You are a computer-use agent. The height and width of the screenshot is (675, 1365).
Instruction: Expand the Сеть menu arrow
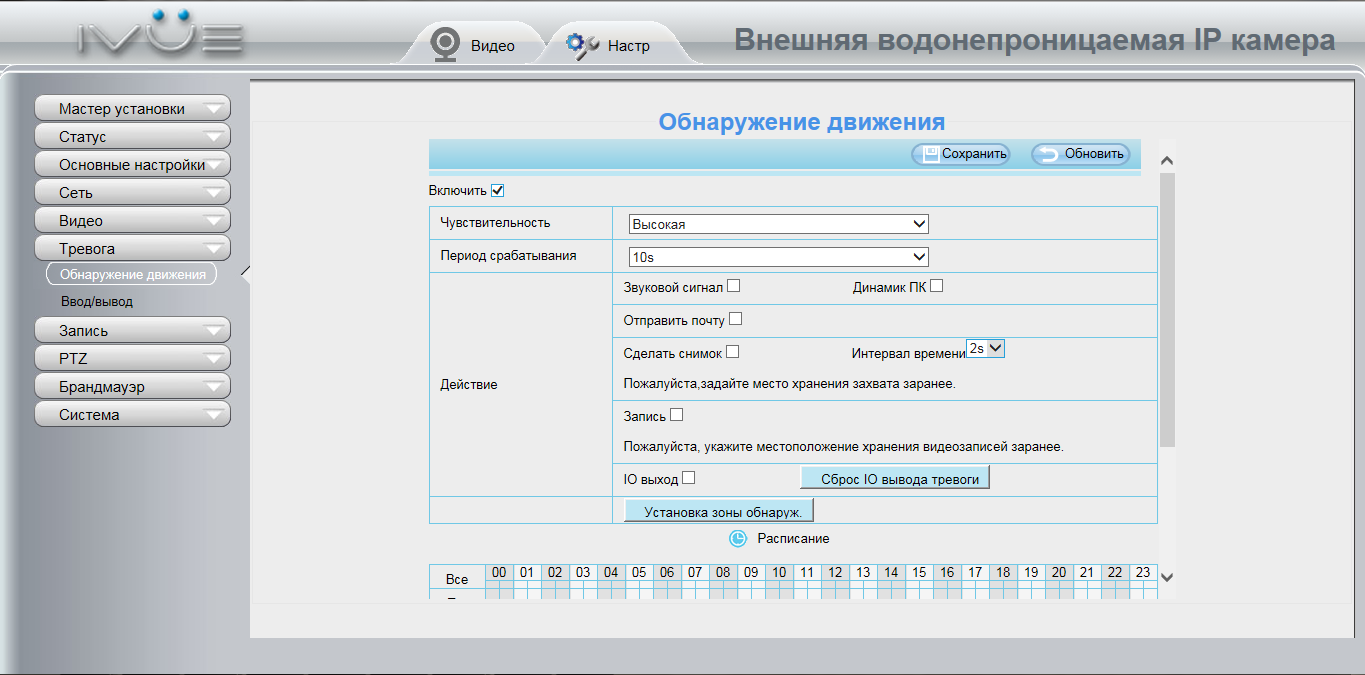(x=214, y=193)
